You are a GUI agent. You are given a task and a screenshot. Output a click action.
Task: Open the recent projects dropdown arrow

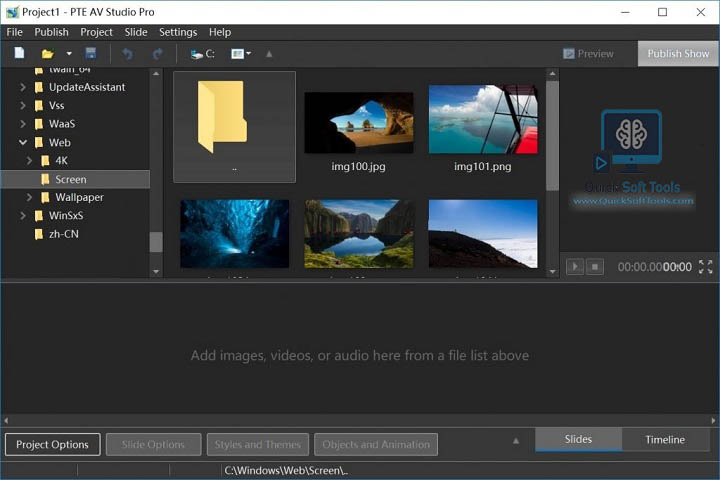click(69, 54)
